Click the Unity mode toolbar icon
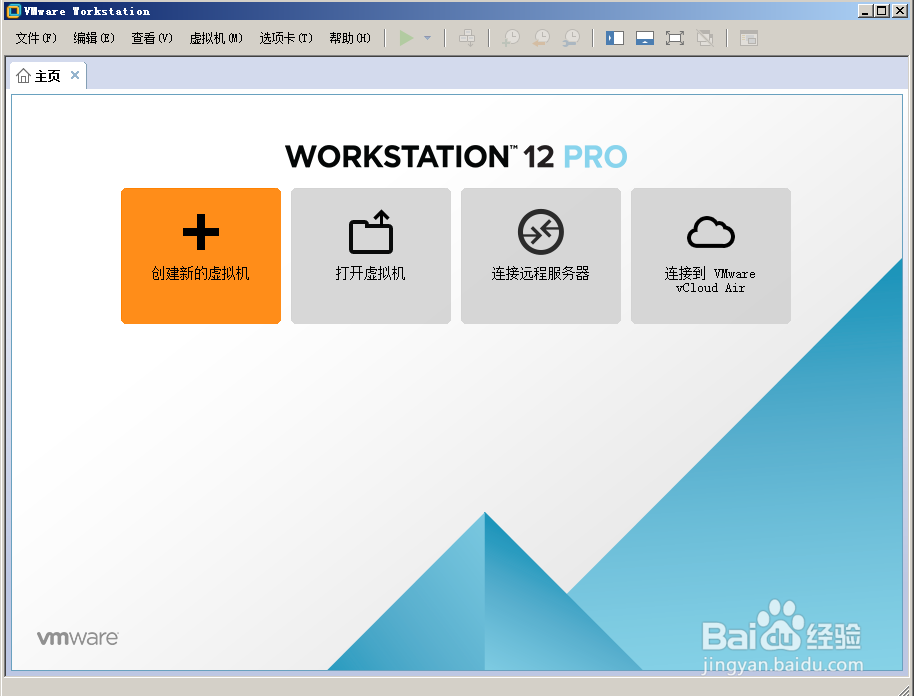 point(705,38)
